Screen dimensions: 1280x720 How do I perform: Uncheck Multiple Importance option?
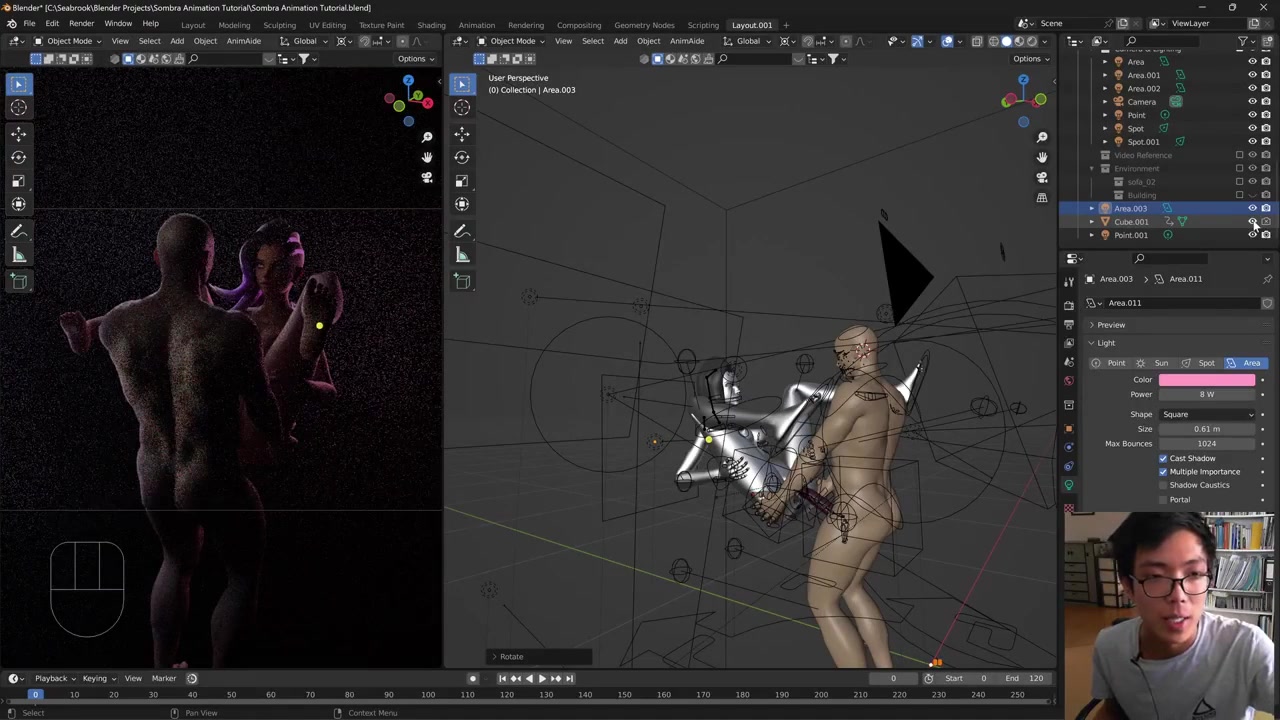[x=1163, y=472]
